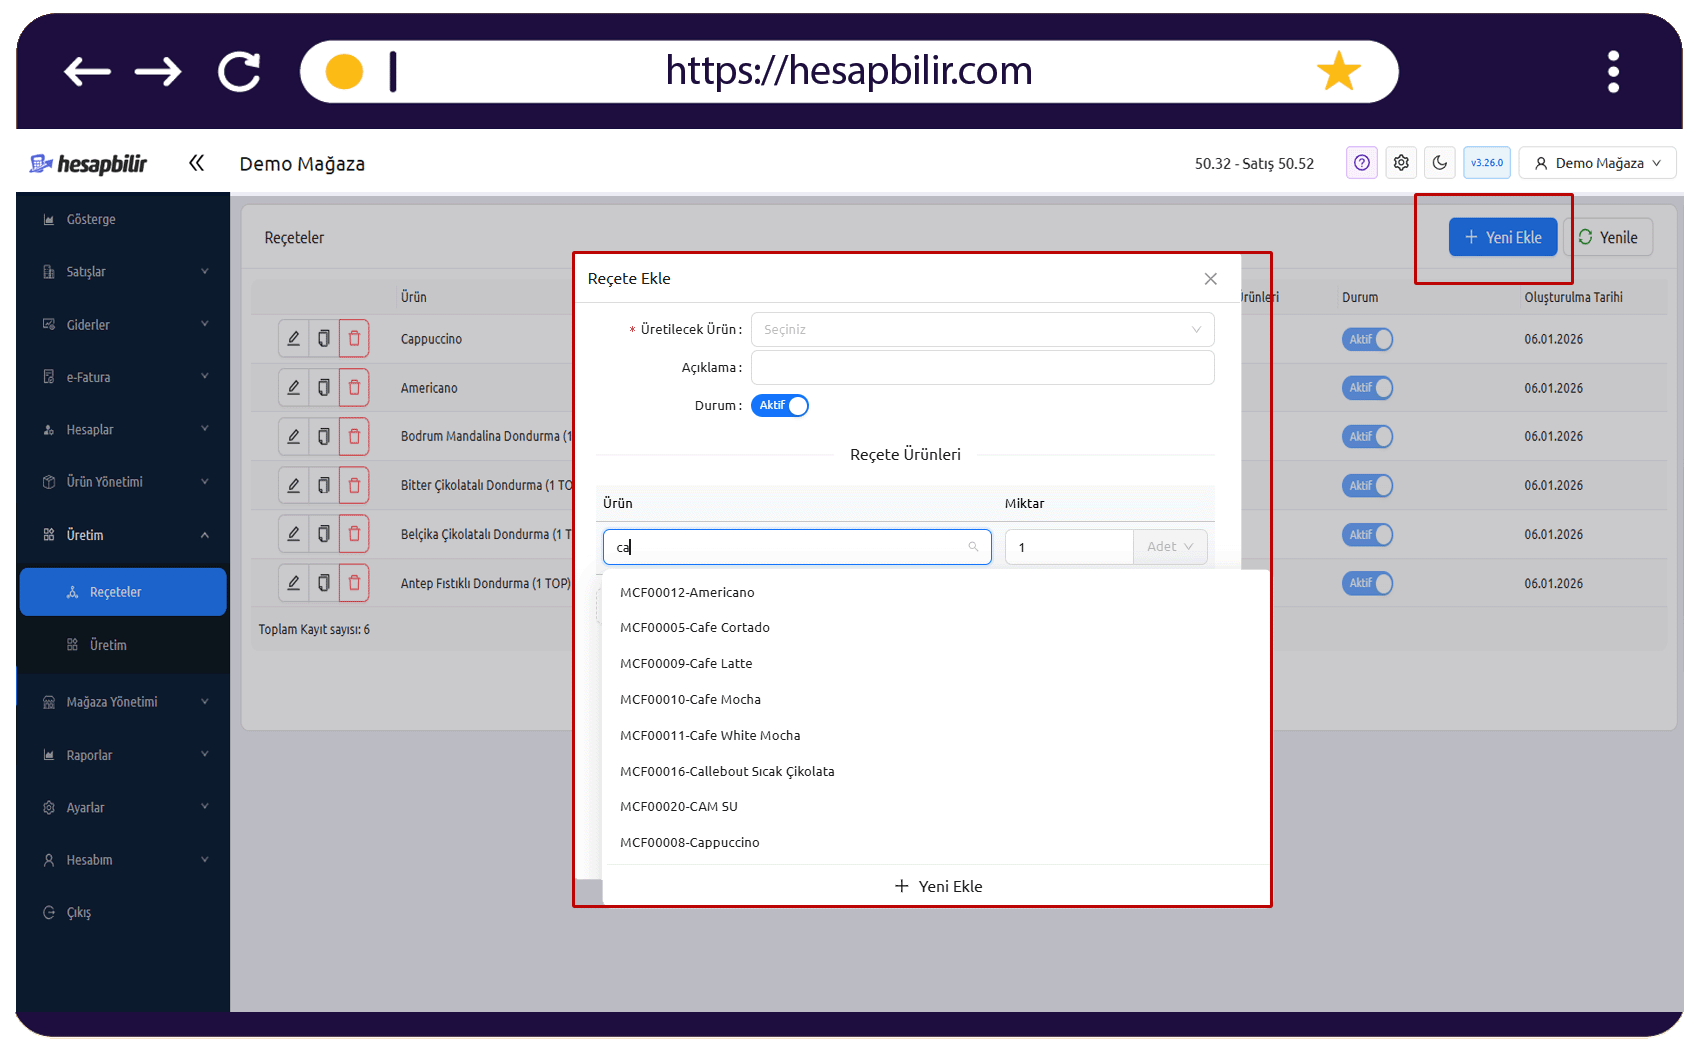The height and width of the screenshot is (1050, 1700).
Task: Open the settings gear icon in header
Action: point(1401,163)
